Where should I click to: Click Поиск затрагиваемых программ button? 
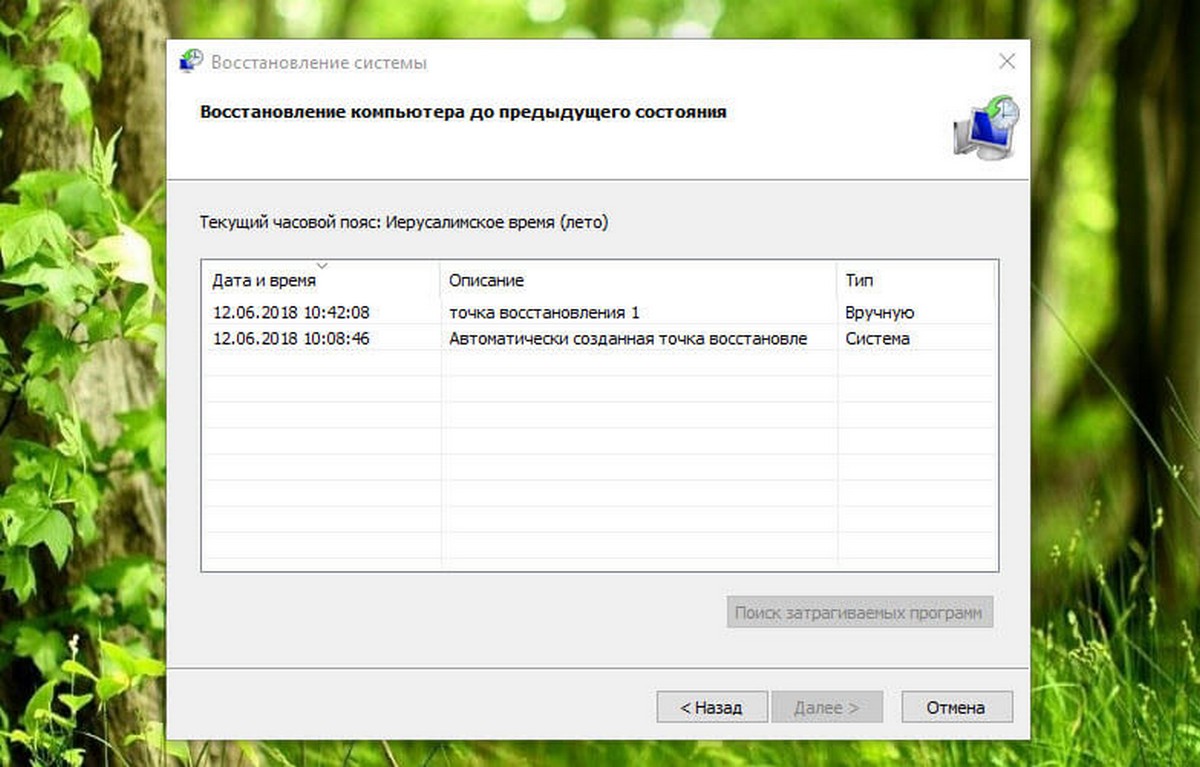pyautogui.click(x=860, y=612)
